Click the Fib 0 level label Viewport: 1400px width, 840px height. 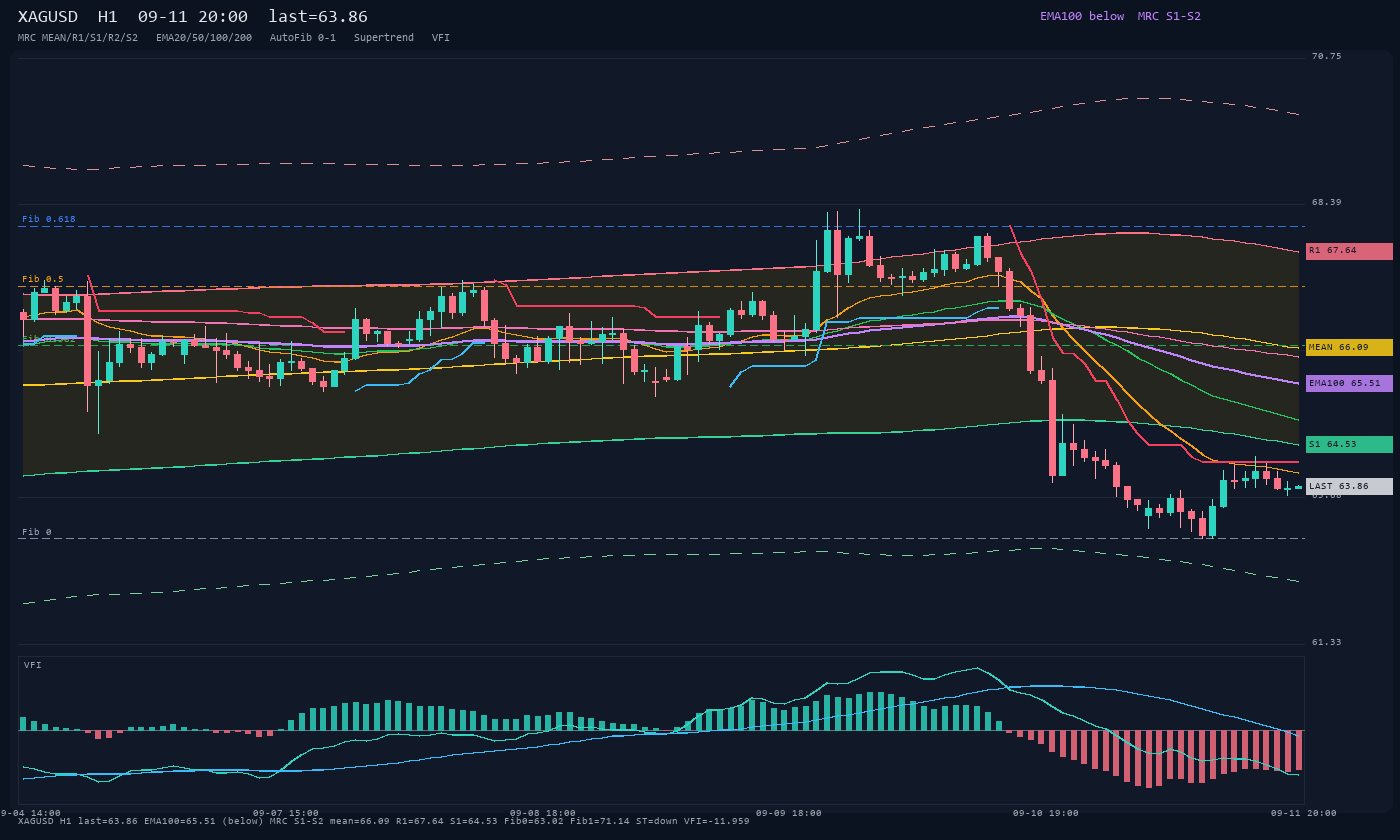point(37,532)
